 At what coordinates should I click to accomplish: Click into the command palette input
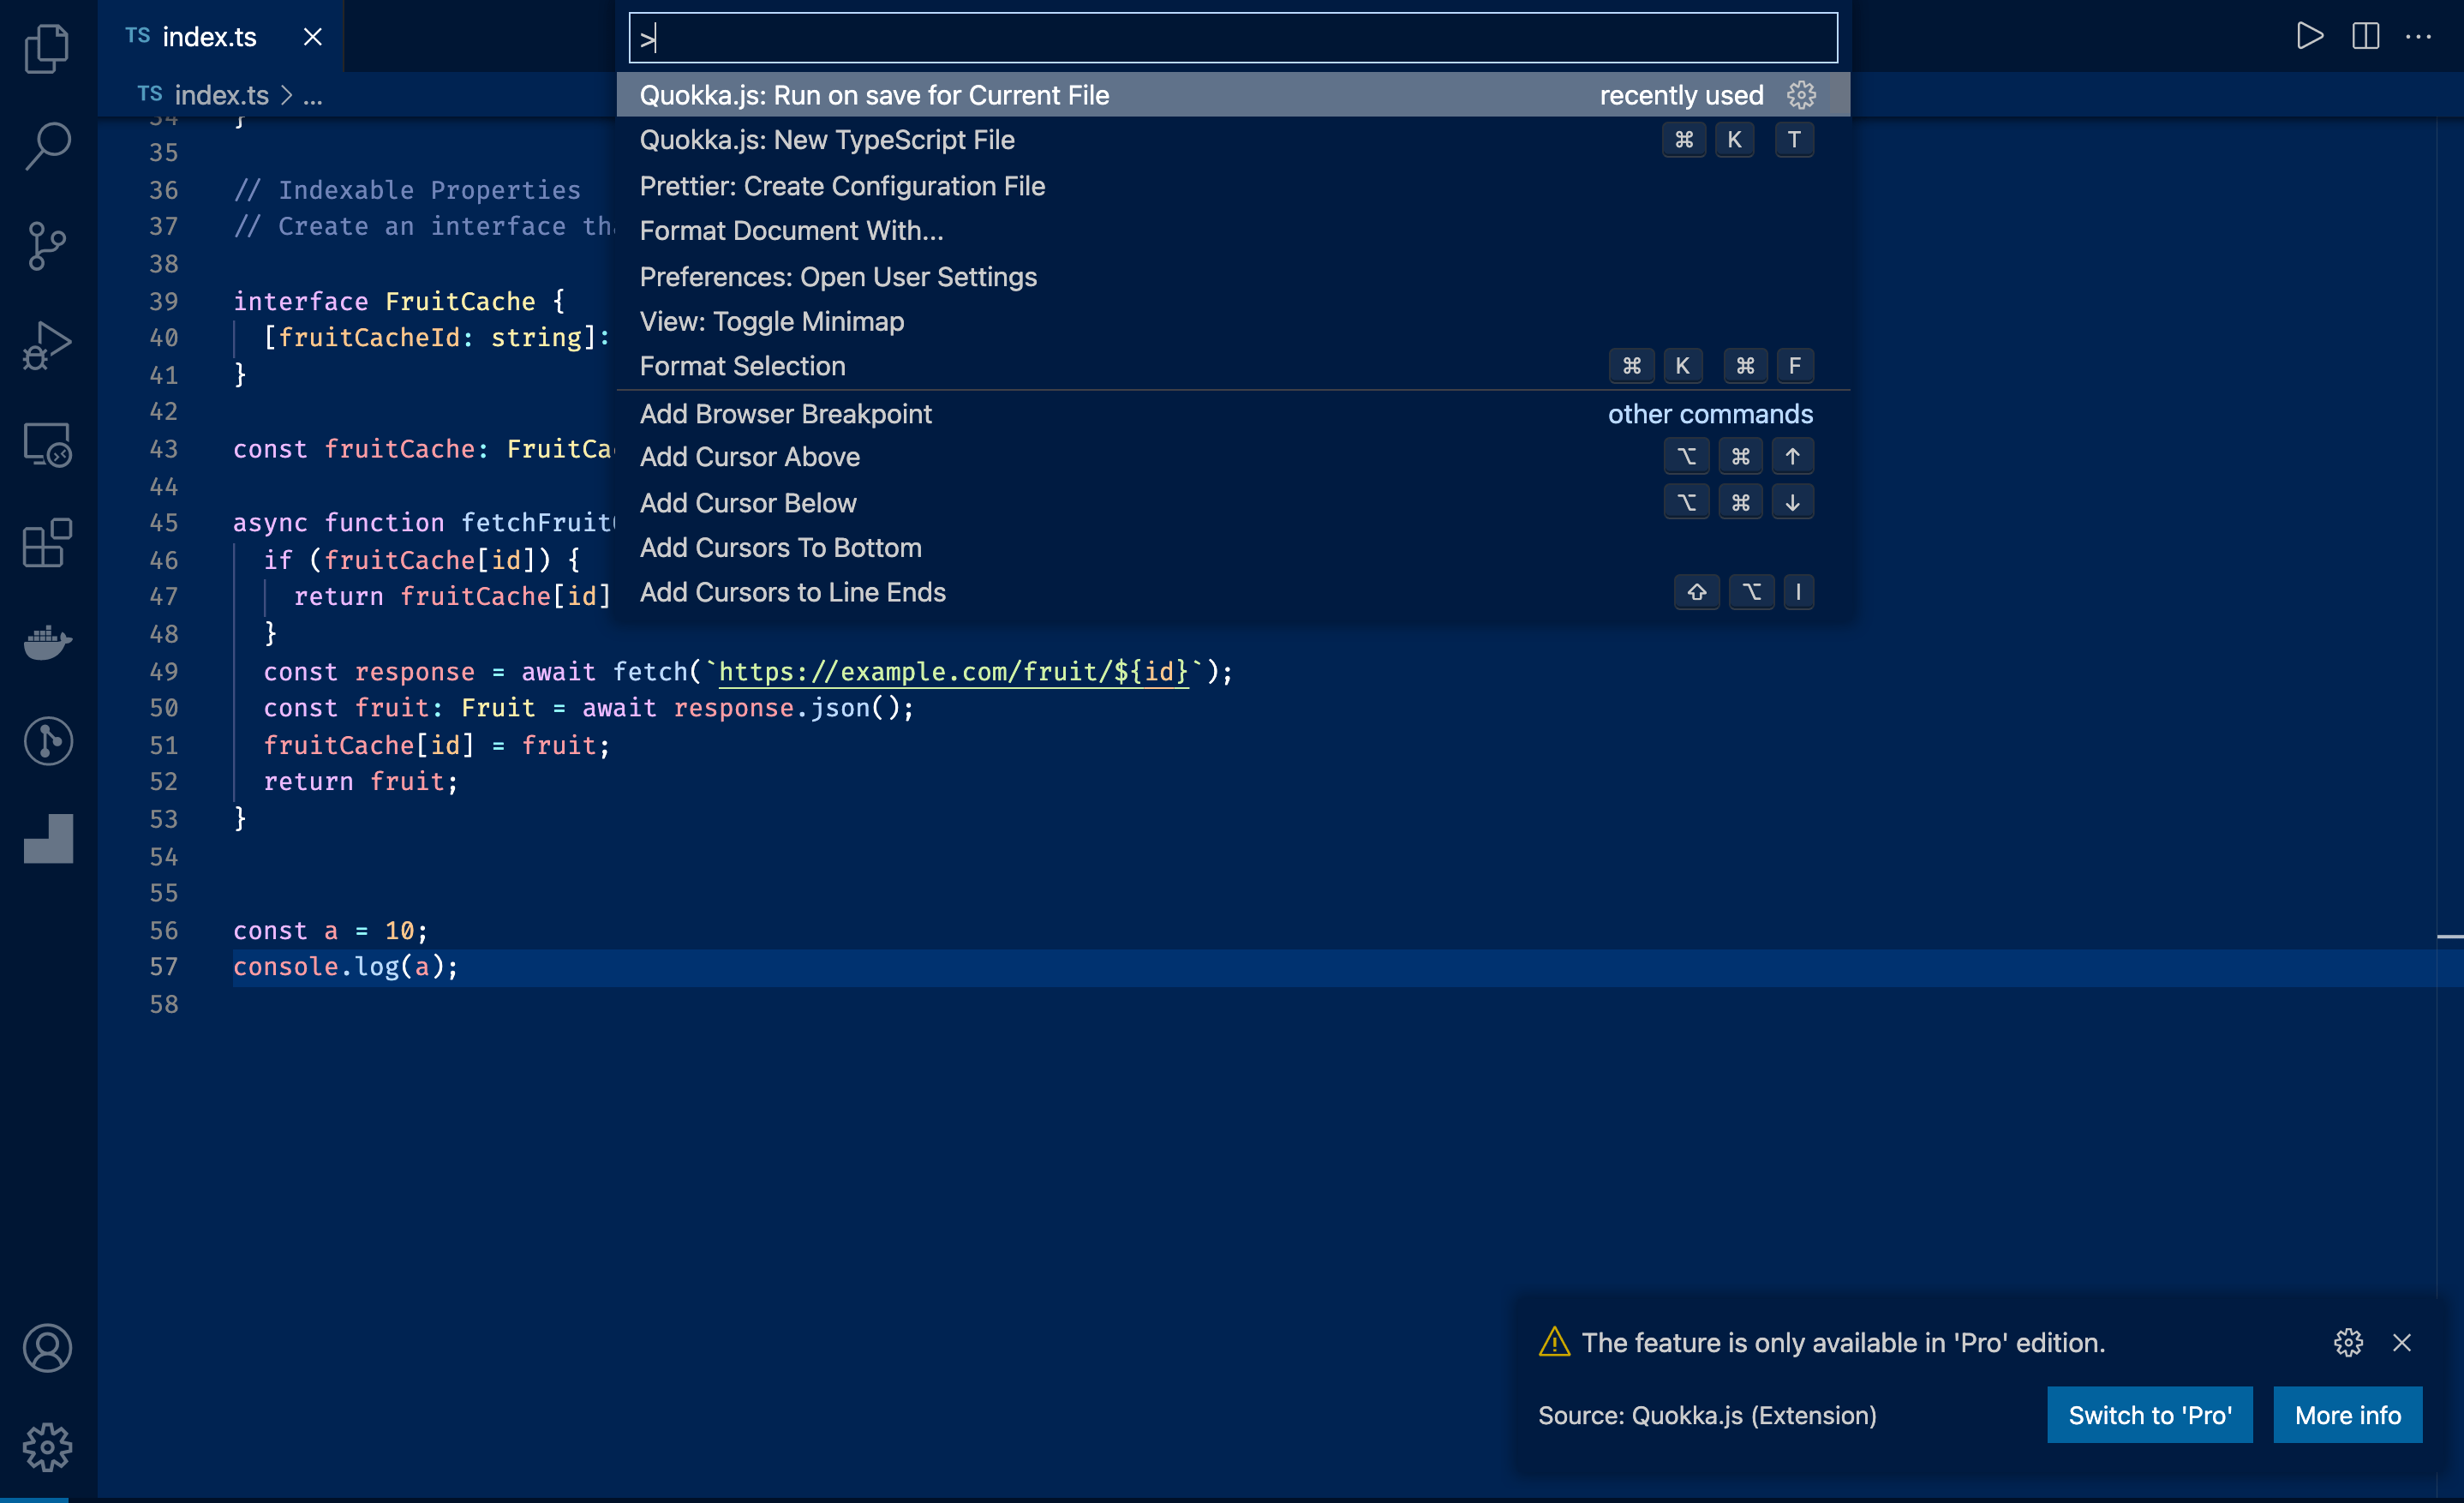[x=1232, y=38]
